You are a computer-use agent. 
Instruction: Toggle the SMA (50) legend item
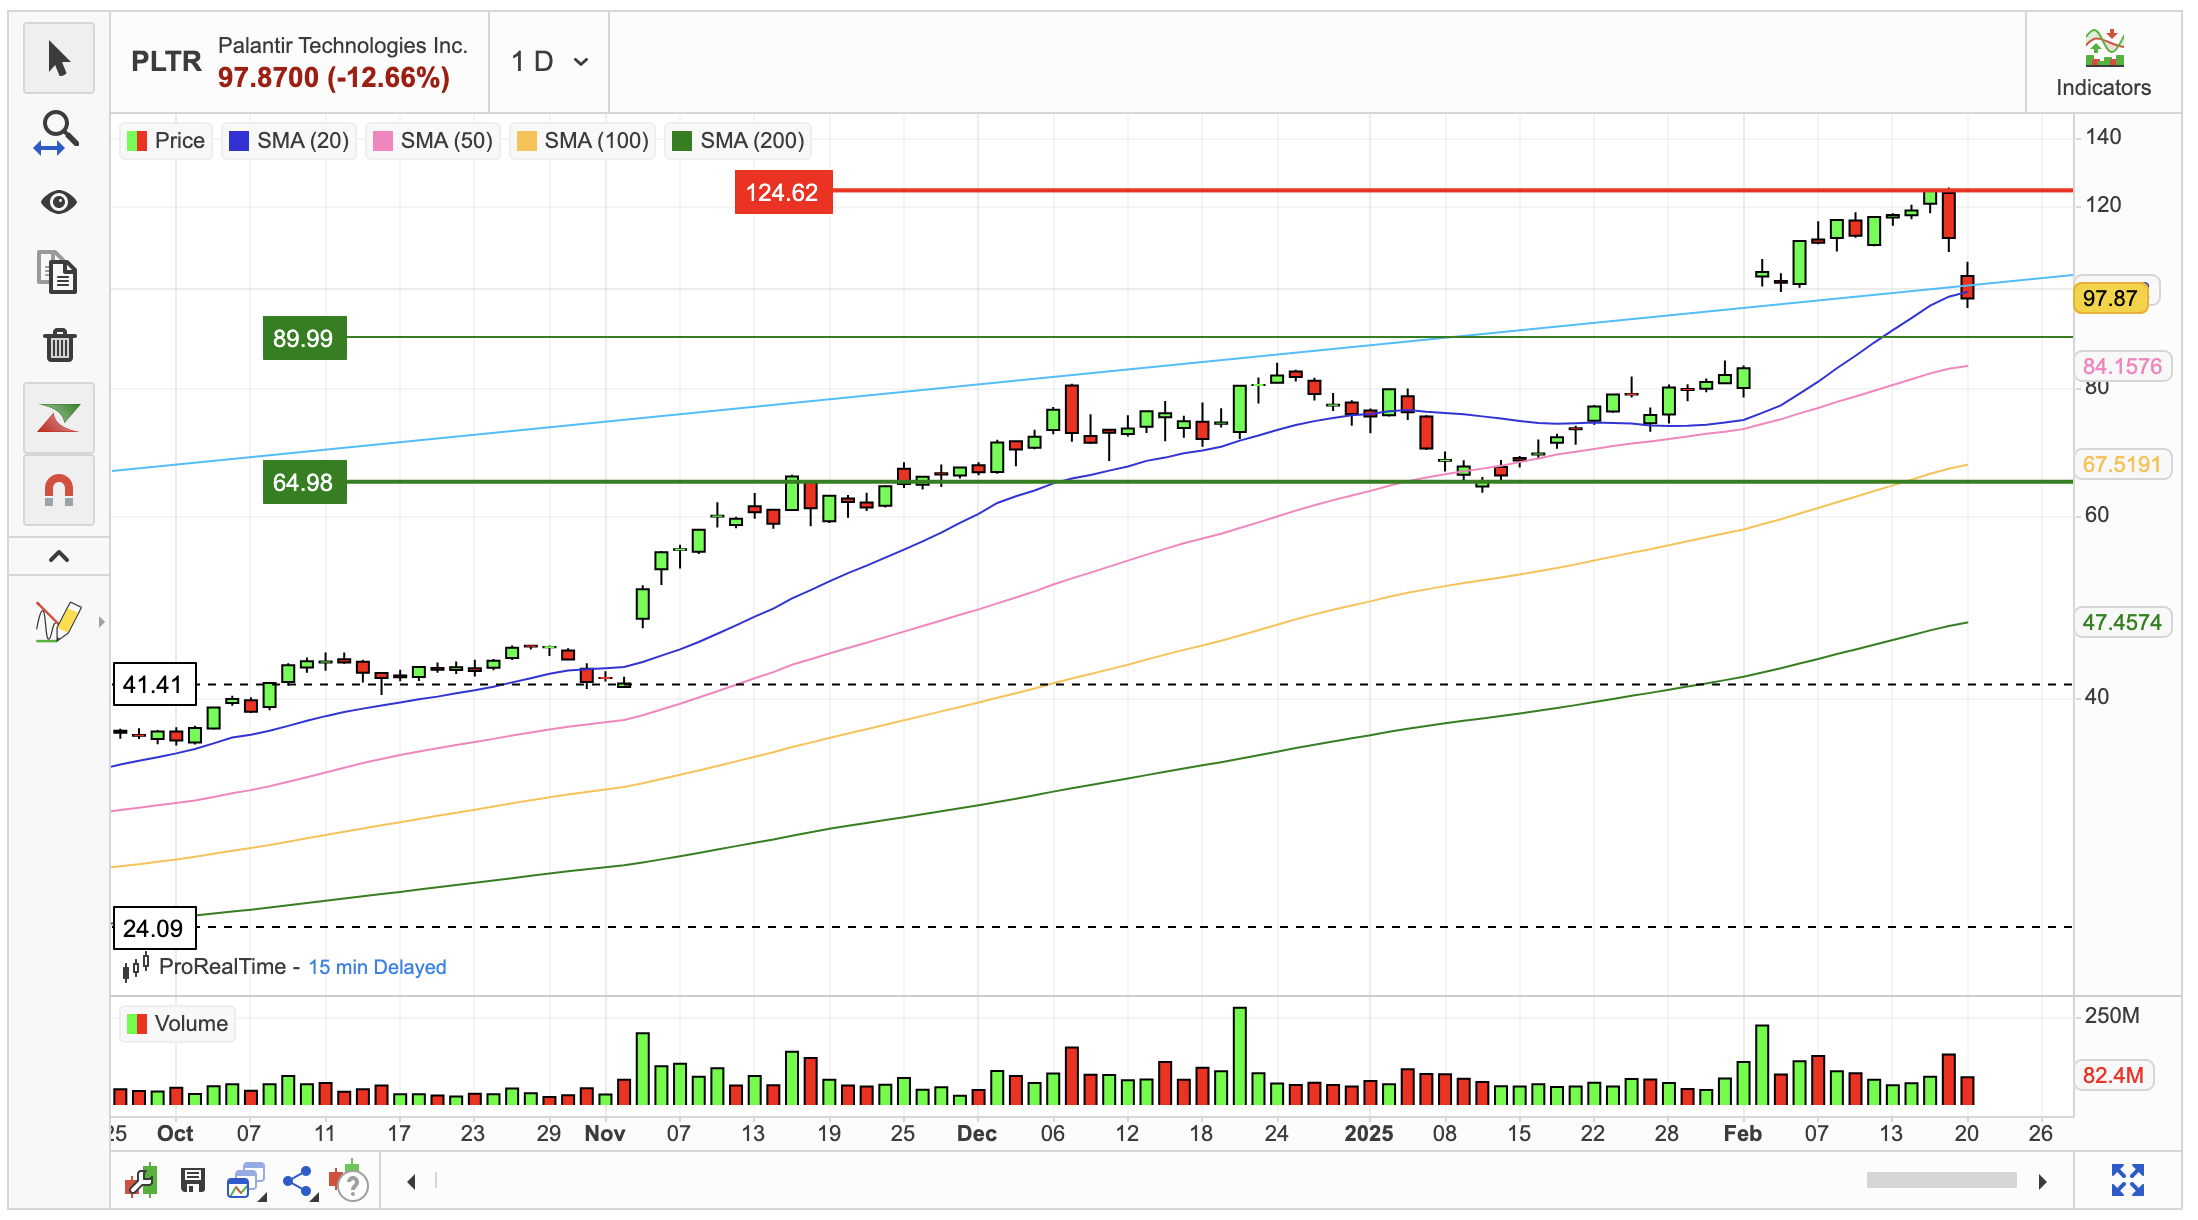(x=433, y=141)
